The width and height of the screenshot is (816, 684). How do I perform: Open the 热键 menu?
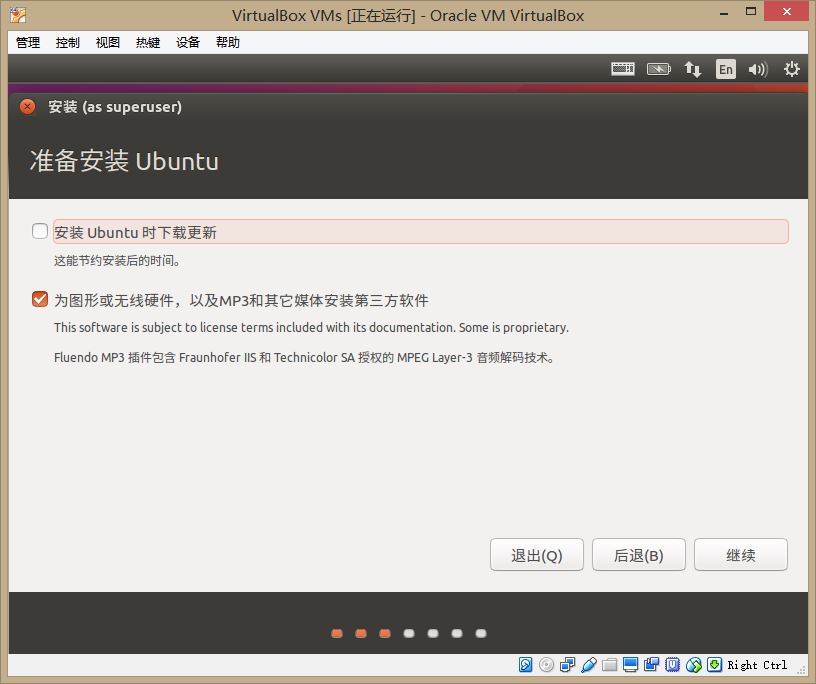click(148, 43)
